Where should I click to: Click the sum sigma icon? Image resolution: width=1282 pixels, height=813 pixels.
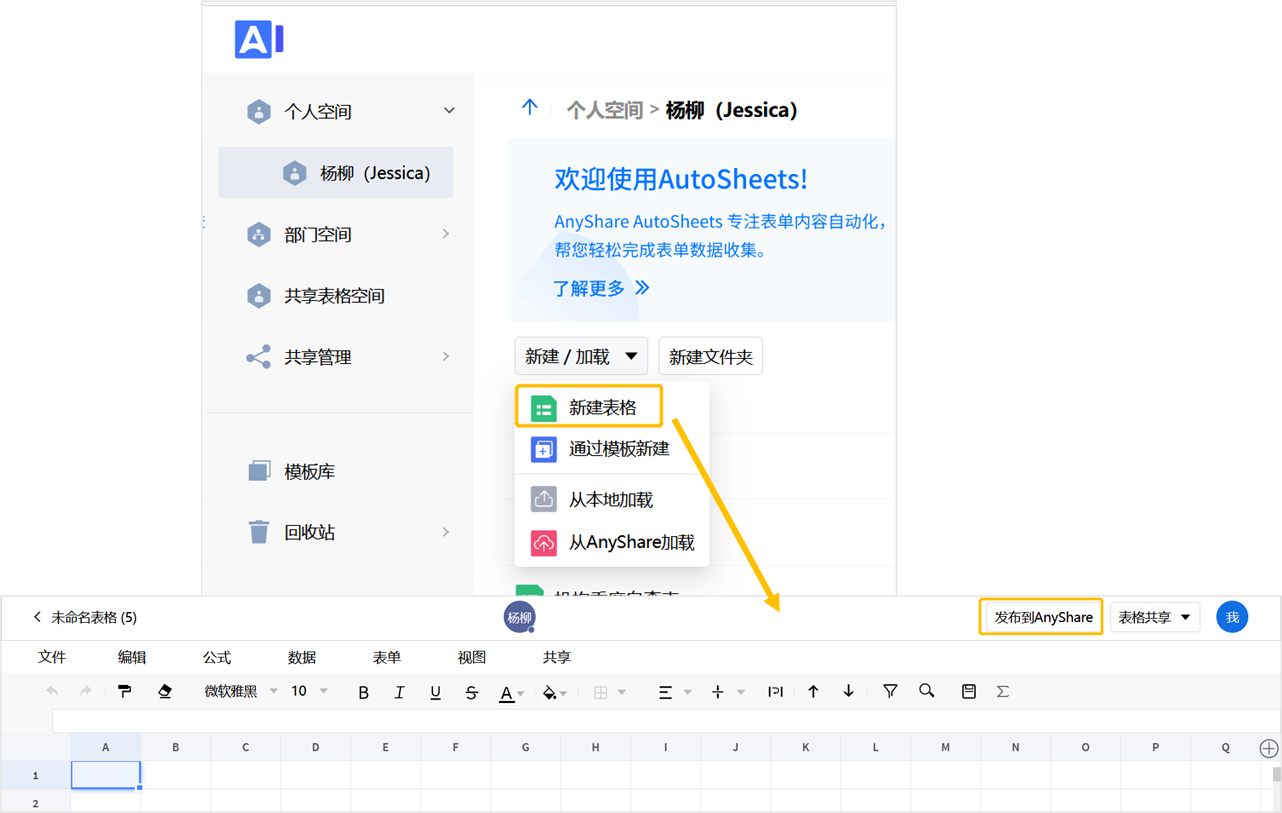pyautogui.click(x=1003, y=691)
